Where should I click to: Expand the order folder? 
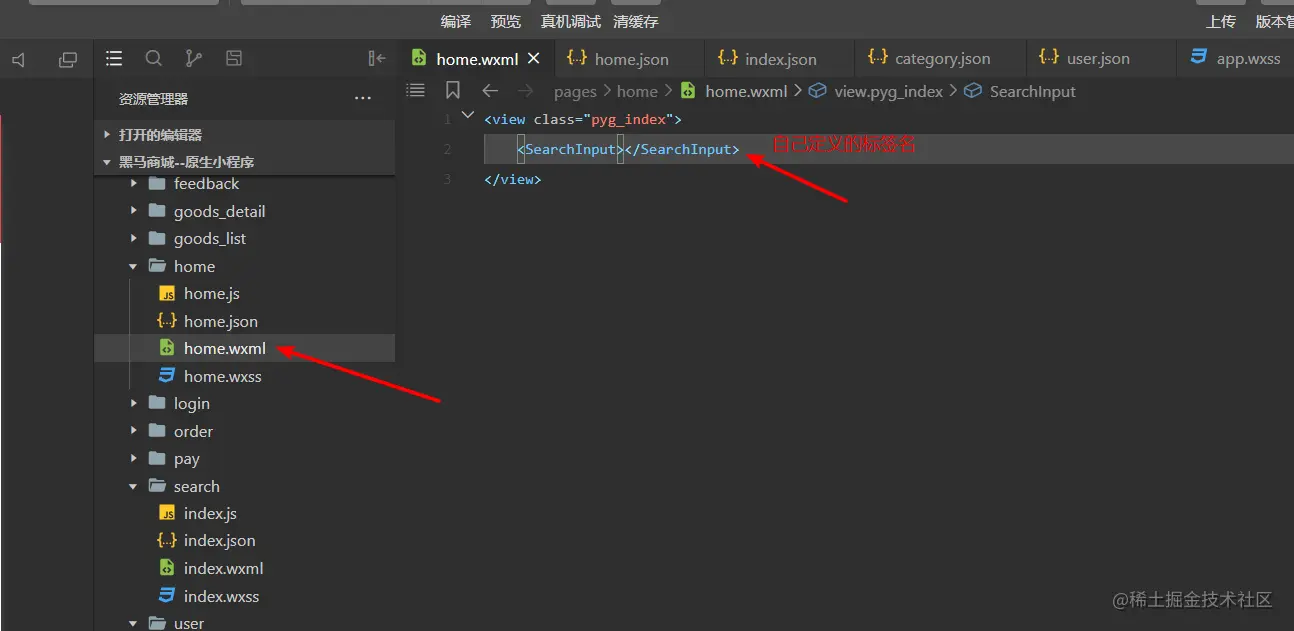(134, 431)
